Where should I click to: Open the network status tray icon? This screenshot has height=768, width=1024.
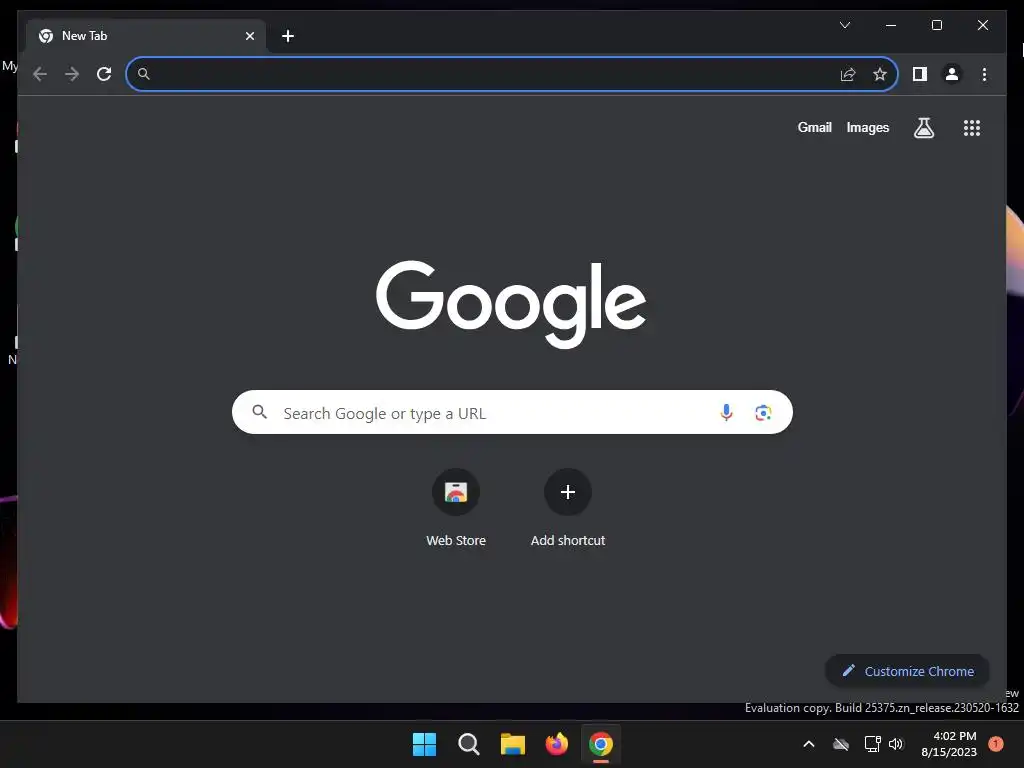tap(872, 744)
